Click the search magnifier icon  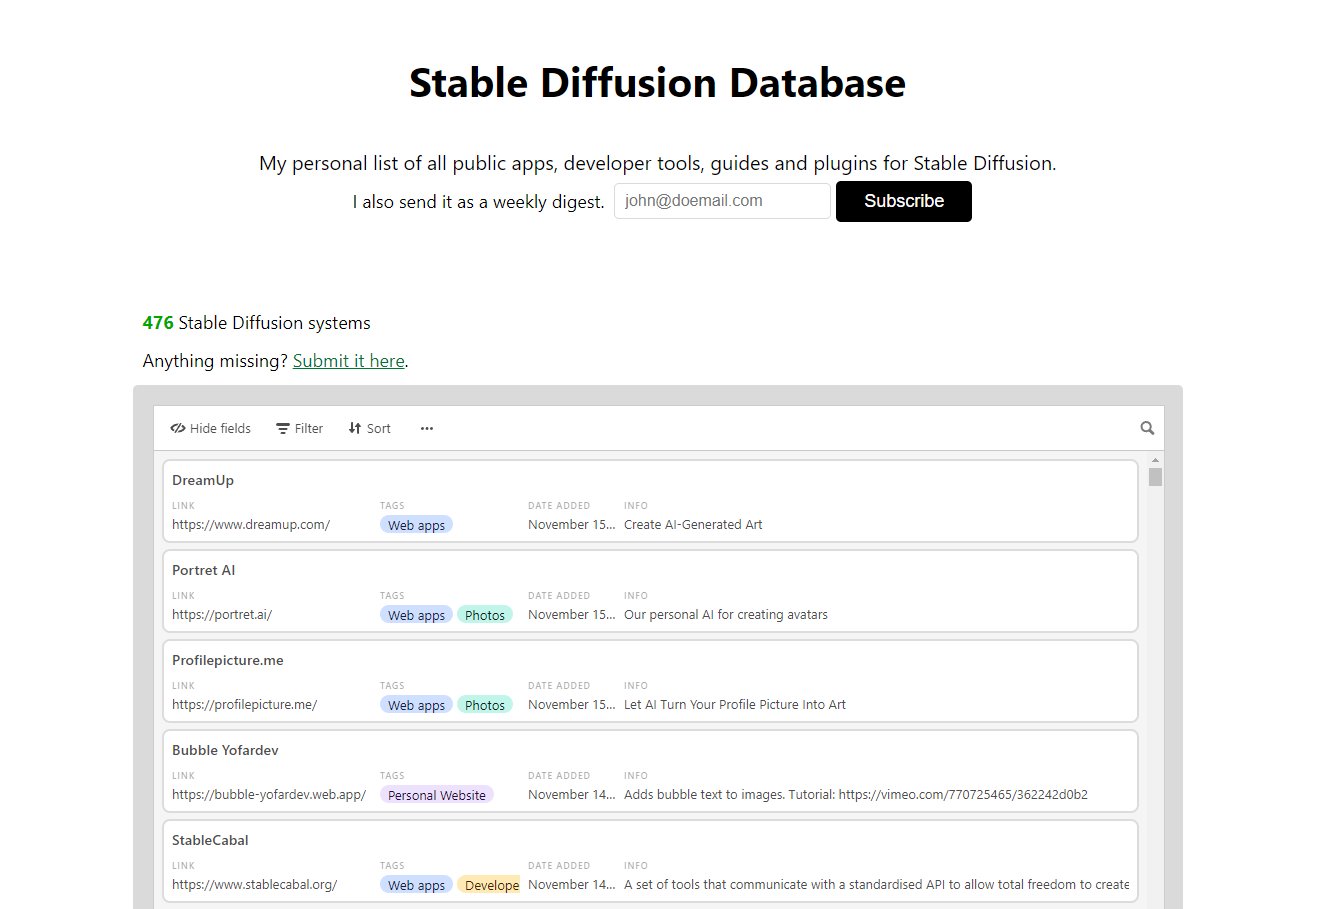coord(1147,428)
